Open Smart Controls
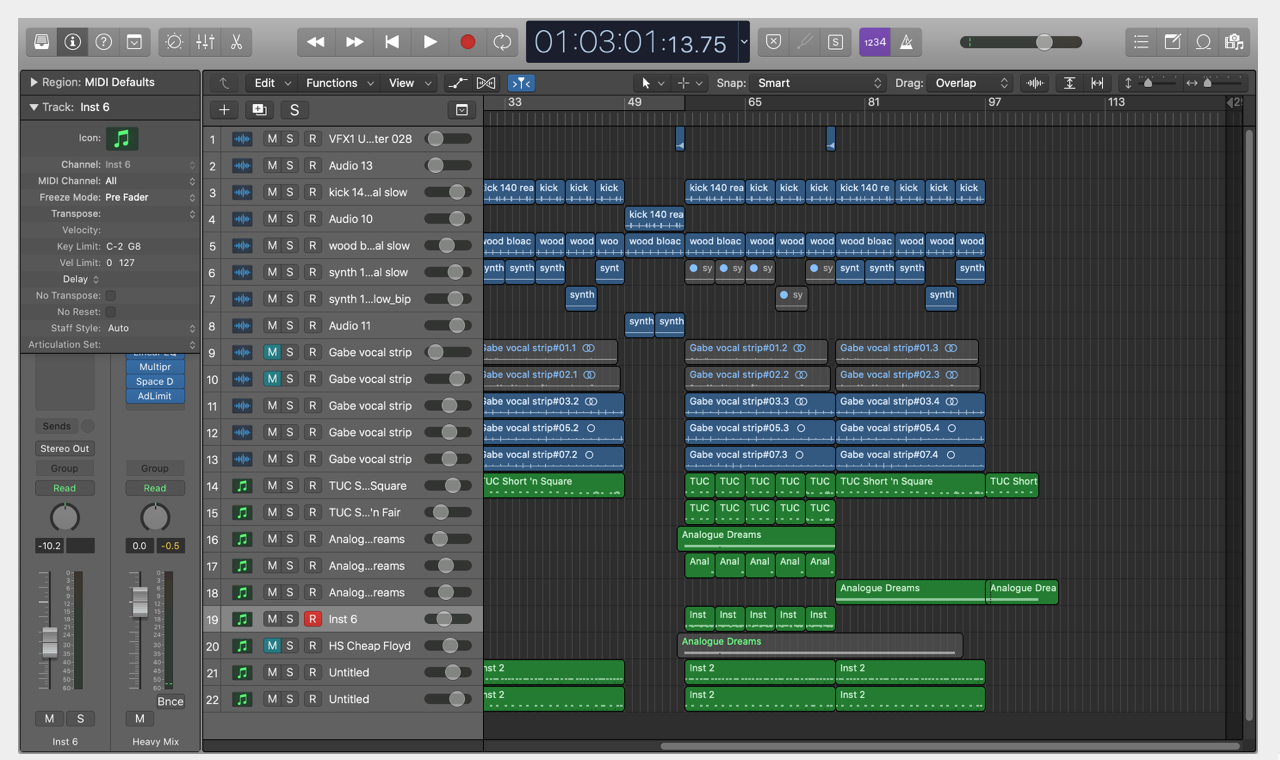This screenshot has height=760, width=1280. [173, 42]
